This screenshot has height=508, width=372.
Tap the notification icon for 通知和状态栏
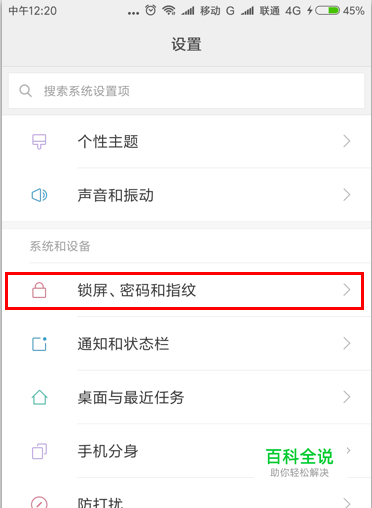point(39,344)
